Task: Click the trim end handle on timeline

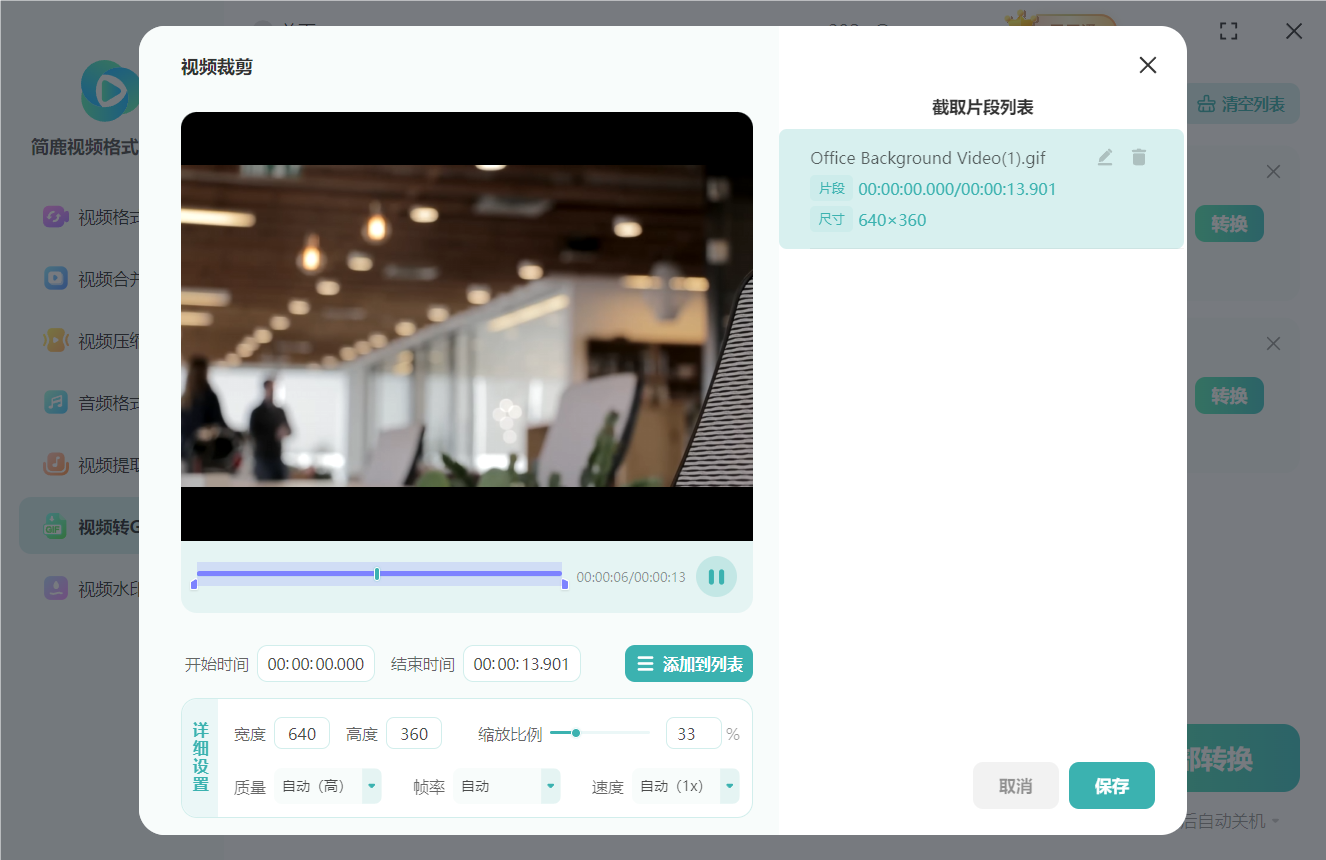Action: pyautogui.click(x=565, y=584)
